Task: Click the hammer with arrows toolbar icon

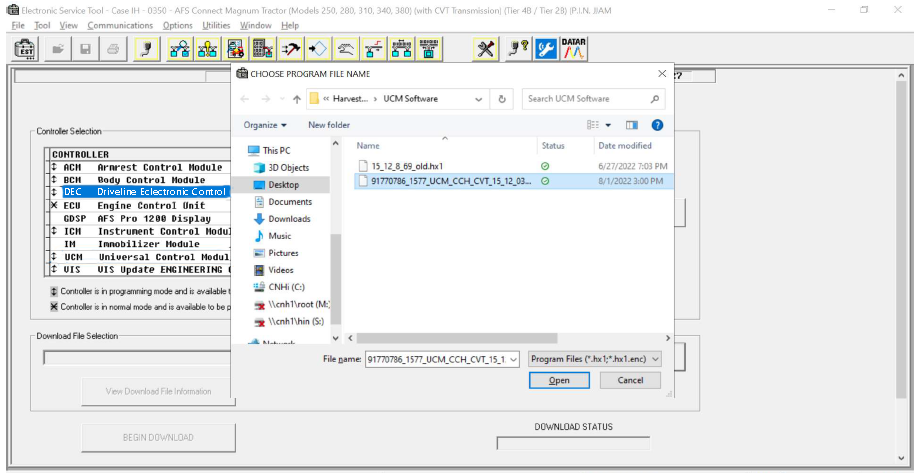Action: (291, 49)
